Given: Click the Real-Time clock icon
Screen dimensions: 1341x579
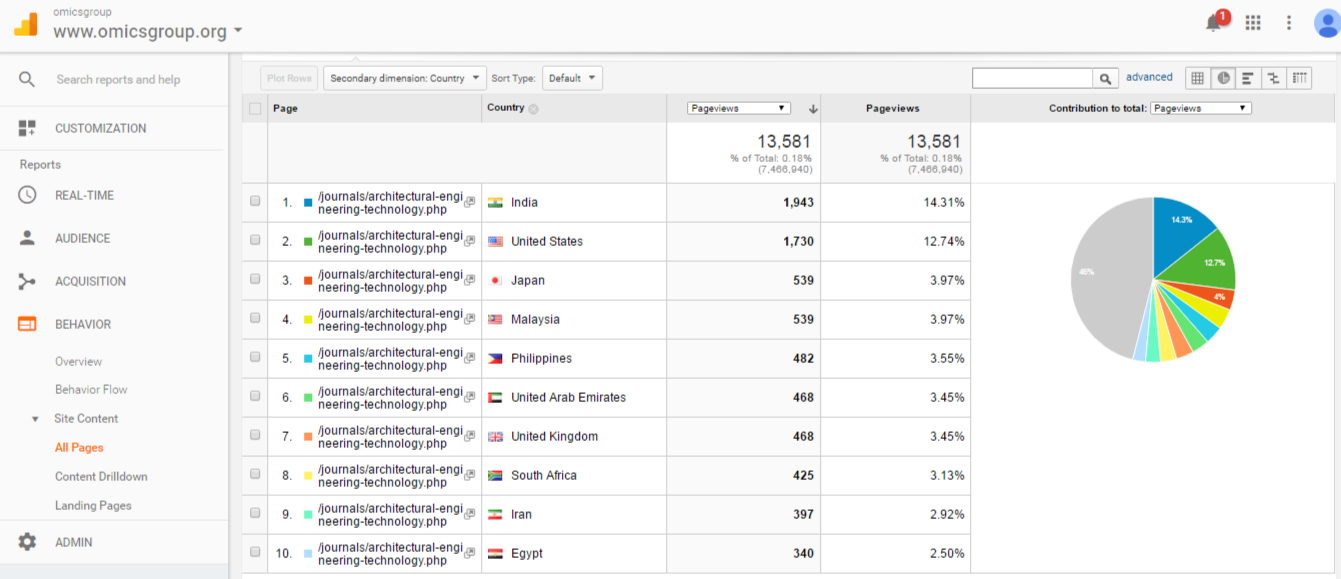Looking at the screenshot, I should pos(27,195).
